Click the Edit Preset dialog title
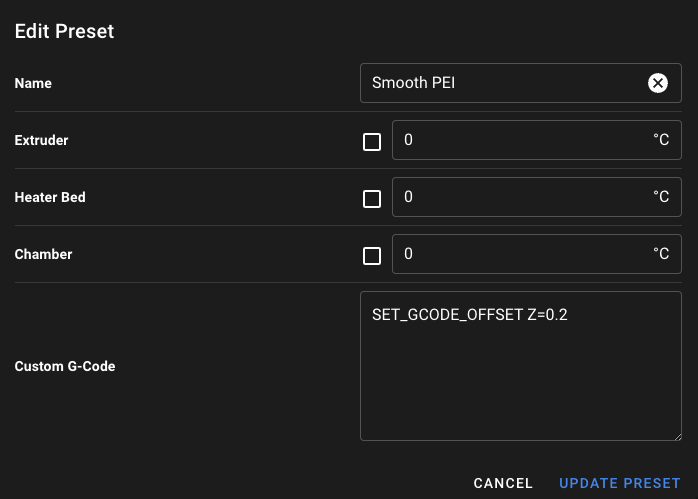The height and width of the screenshot is (499, 698). tap(65, 31)
